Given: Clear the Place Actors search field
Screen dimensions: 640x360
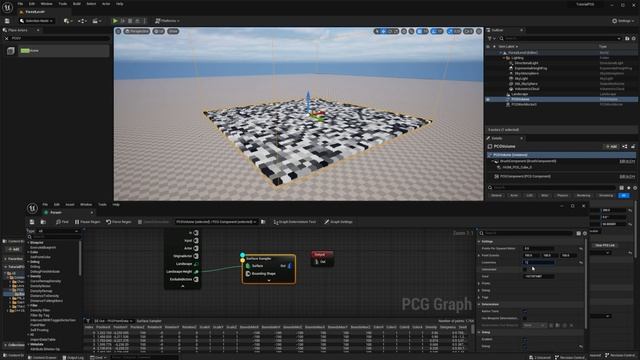Looking at the screenshot, I should [x=7, y=38].
